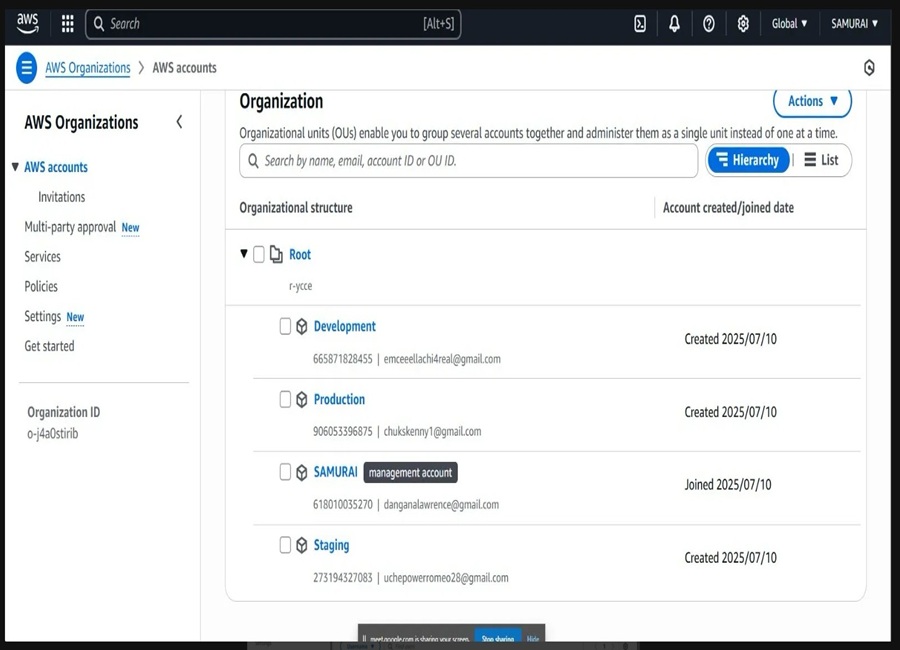Click Hide in screen-share bar
The image size is (900, 650).
(533, 638)
